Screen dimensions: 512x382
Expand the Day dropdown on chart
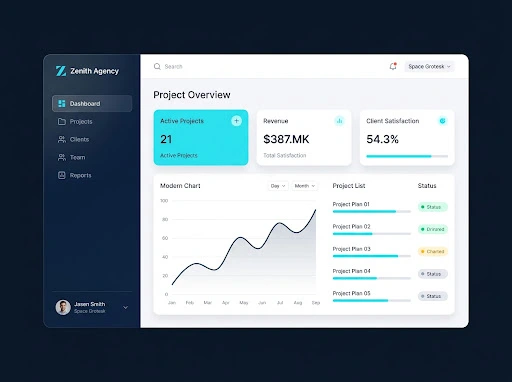click(278, 186)
